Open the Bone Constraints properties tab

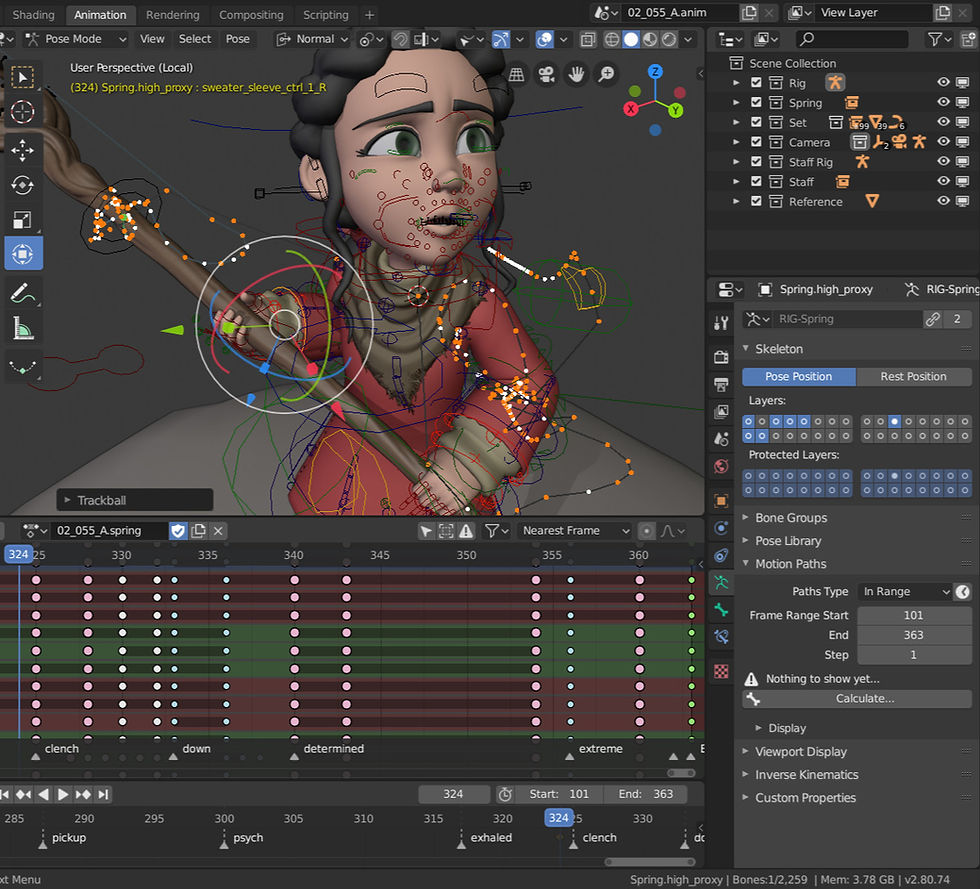click(x=721, y=636)
